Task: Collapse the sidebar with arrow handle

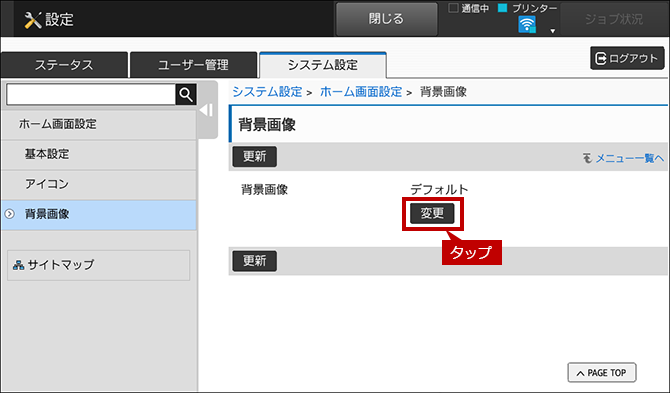Action: click(x=206, y=110)
